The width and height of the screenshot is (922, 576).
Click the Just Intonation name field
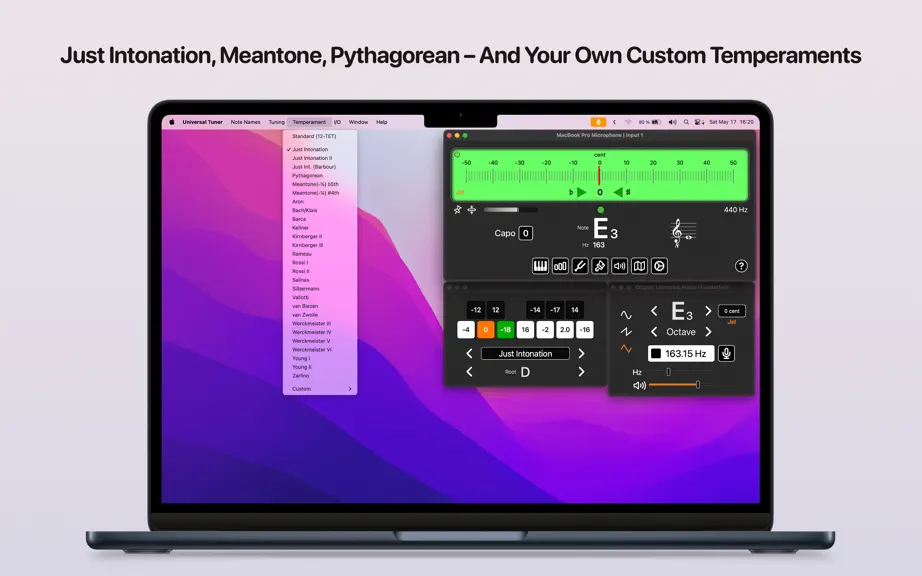(525, 354)
